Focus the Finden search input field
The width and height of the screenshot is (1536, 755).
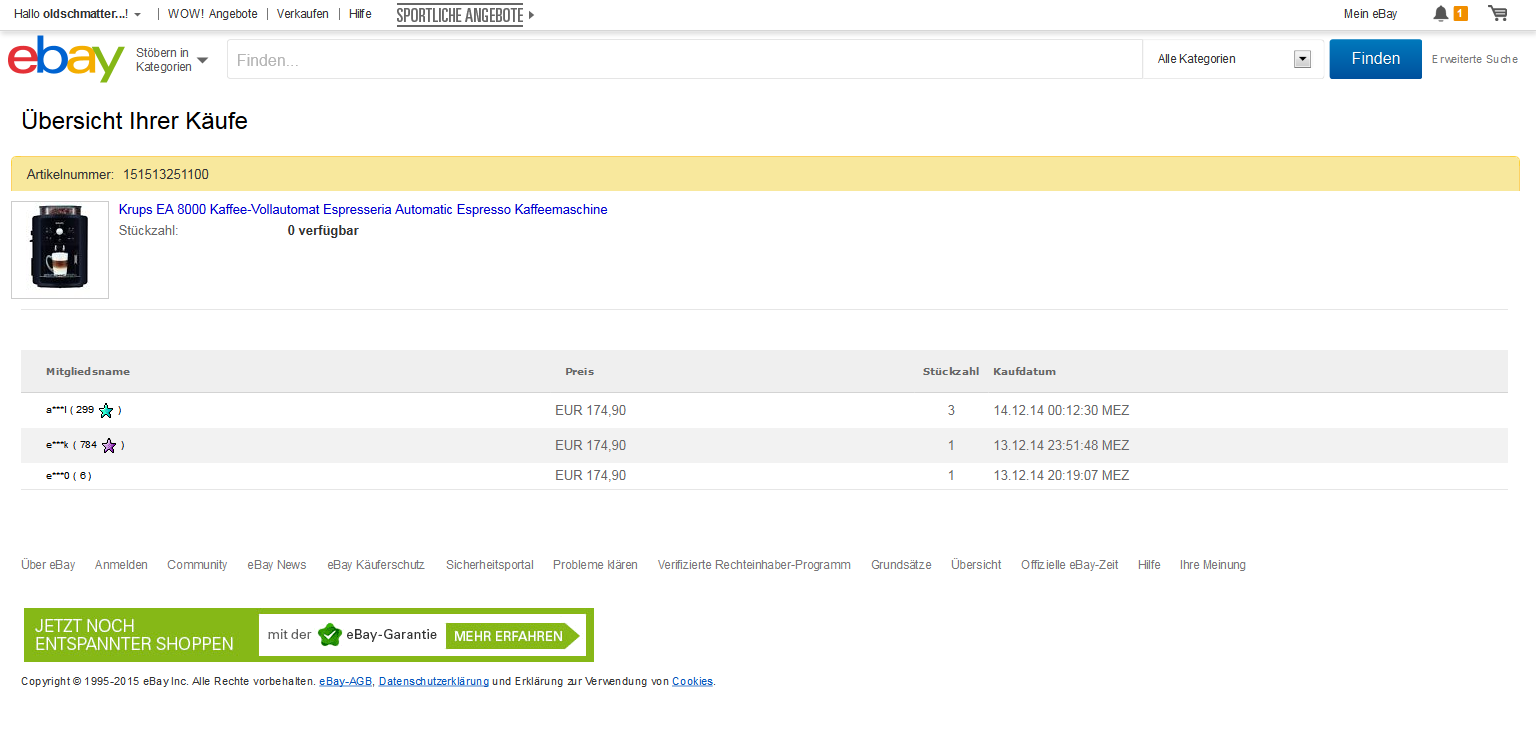685,59
